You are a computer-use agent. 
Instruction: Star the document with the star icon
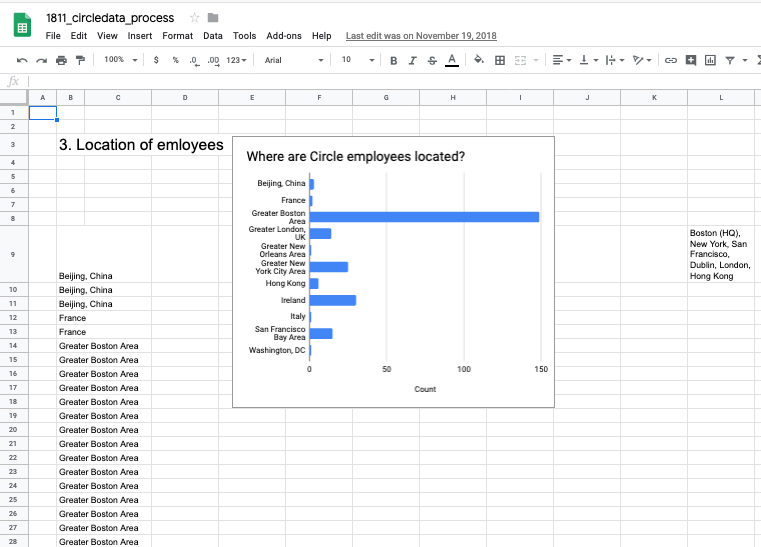tap(195, 18)
